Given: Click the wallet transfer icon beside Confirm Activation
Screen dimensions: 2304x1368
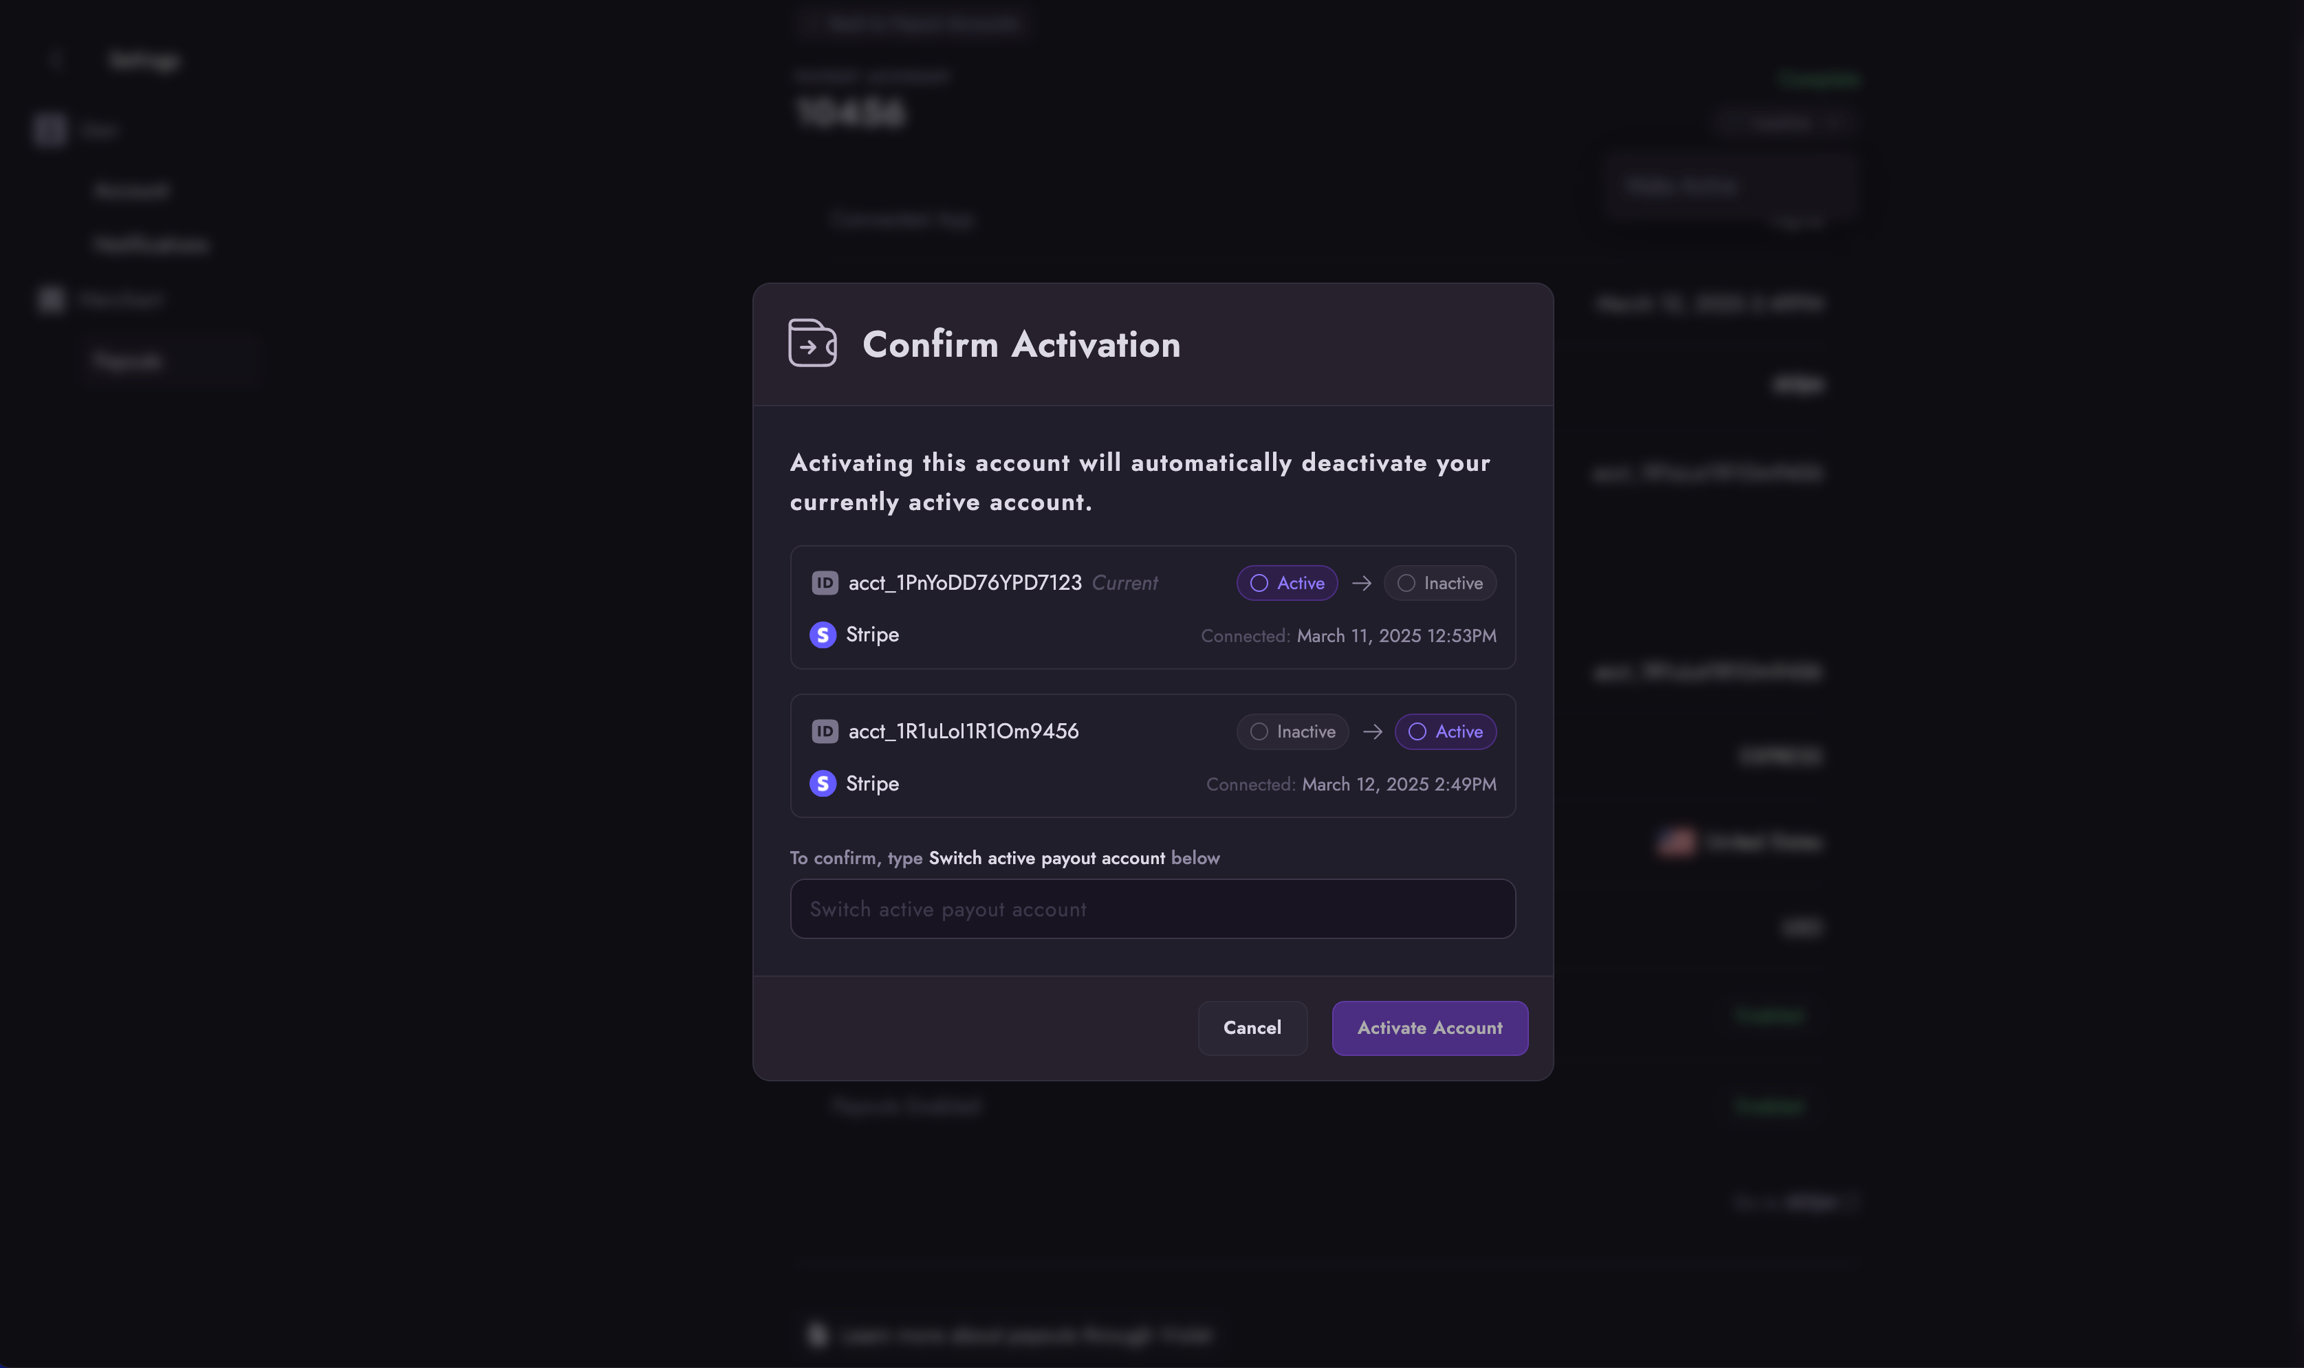Looking at the screenshot, I should pos(812,343).
